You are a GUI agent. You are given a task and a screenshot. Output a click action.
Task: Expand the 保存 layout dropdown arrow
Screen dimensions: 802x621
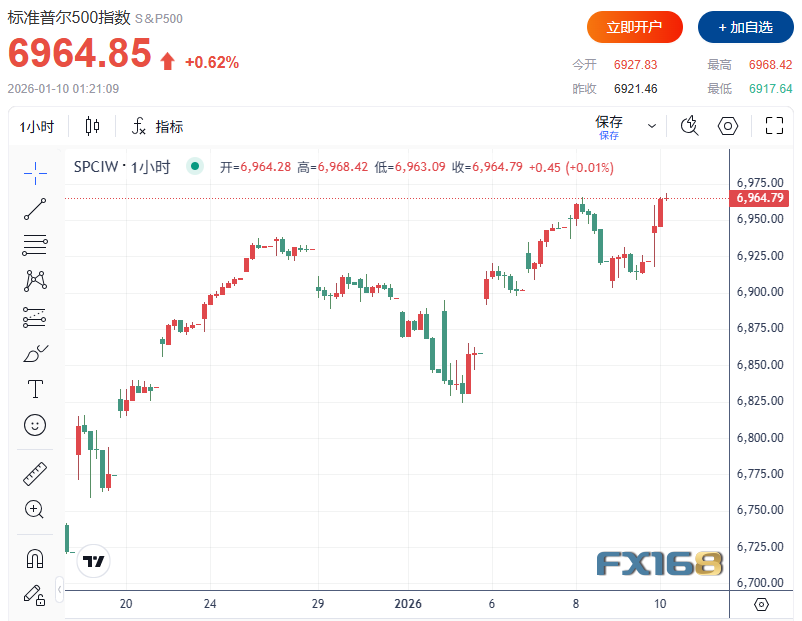point(652,126)
